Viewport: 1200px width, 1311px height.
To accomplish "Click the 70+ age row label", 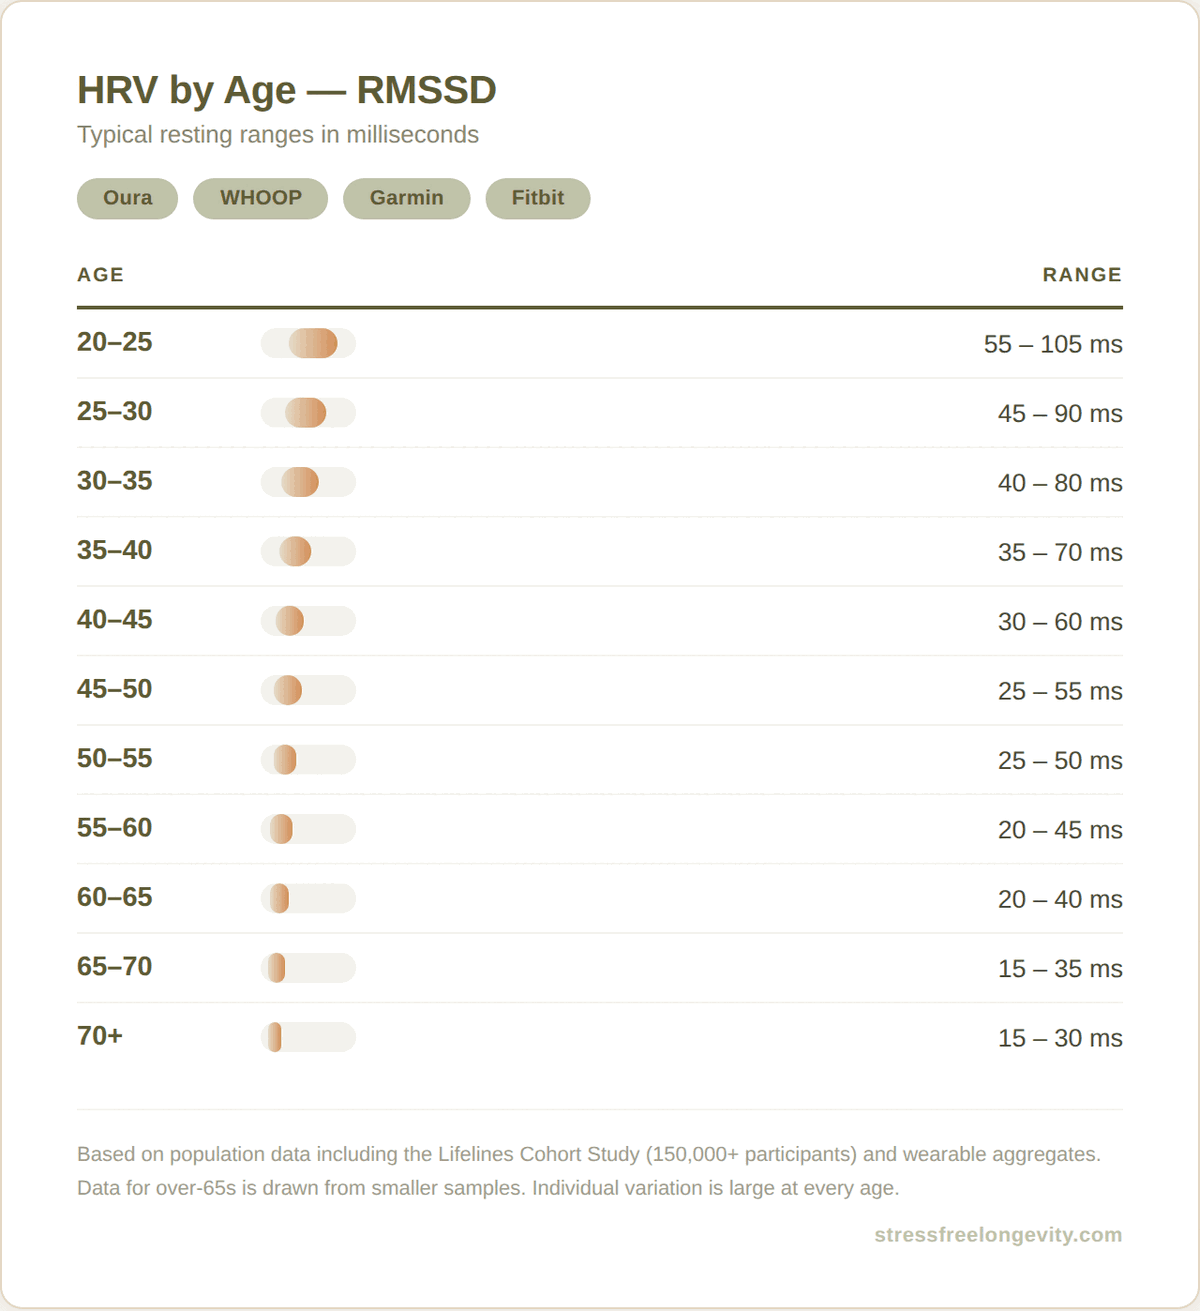I will coord(100,1037).
